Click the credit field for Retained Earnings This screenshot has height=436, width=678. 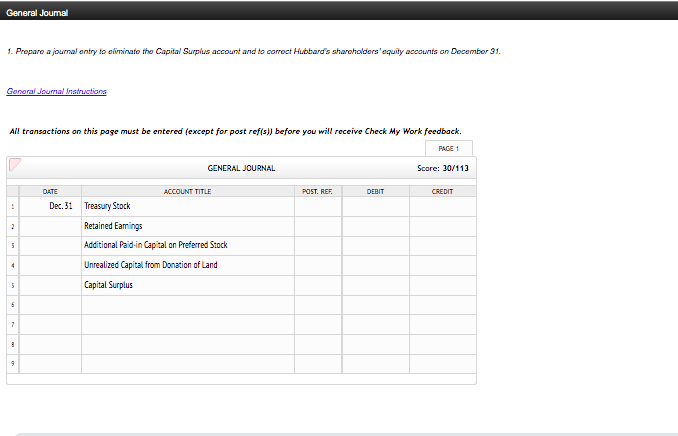coord(443,226)
